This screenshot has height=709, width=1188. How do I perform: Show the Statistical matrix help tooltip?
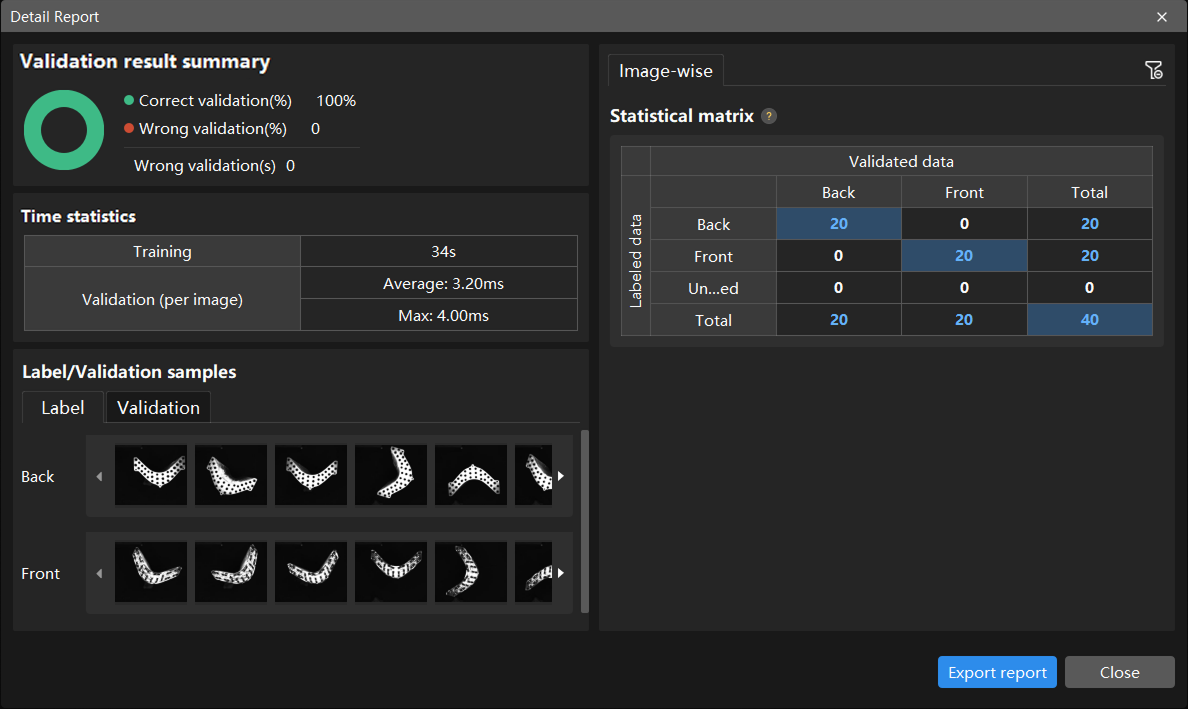(x=768, y=116)
